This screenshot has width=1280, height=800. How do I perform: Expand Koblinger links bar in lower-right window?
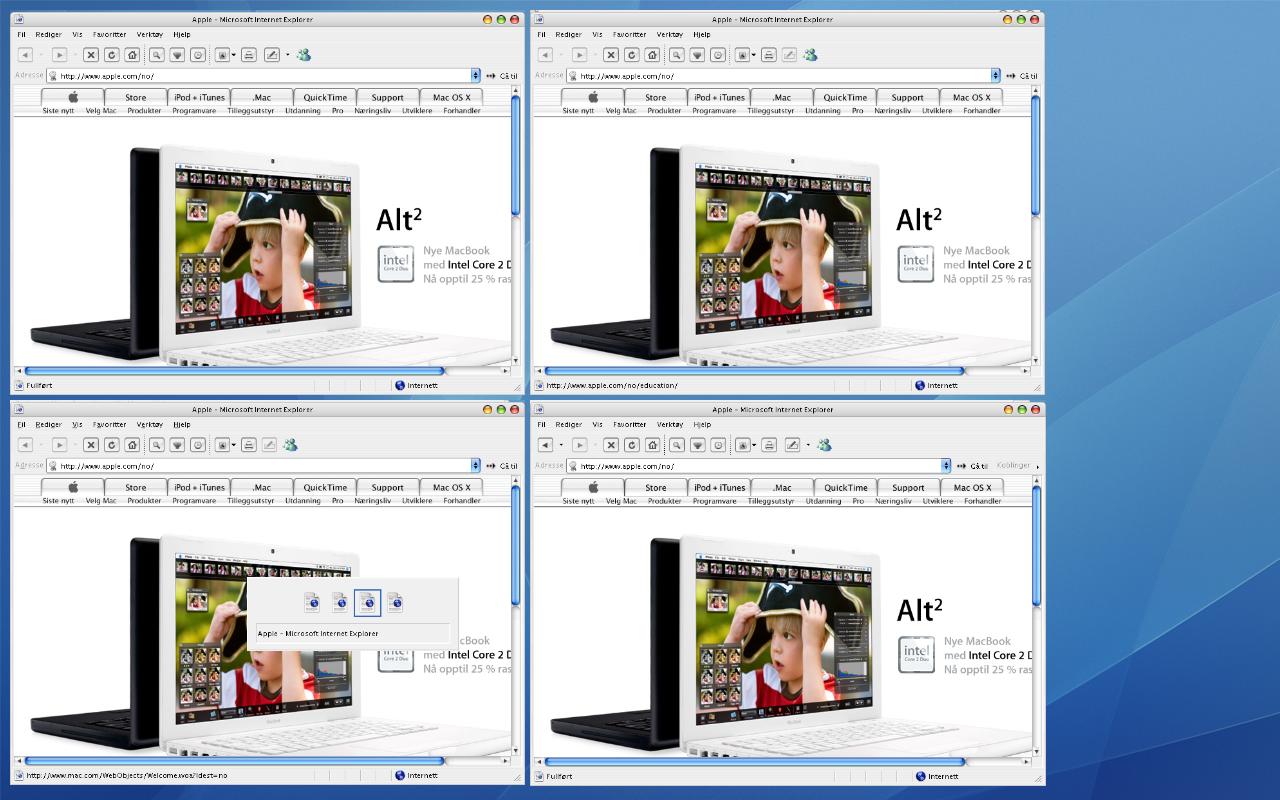pos(1036,466)
